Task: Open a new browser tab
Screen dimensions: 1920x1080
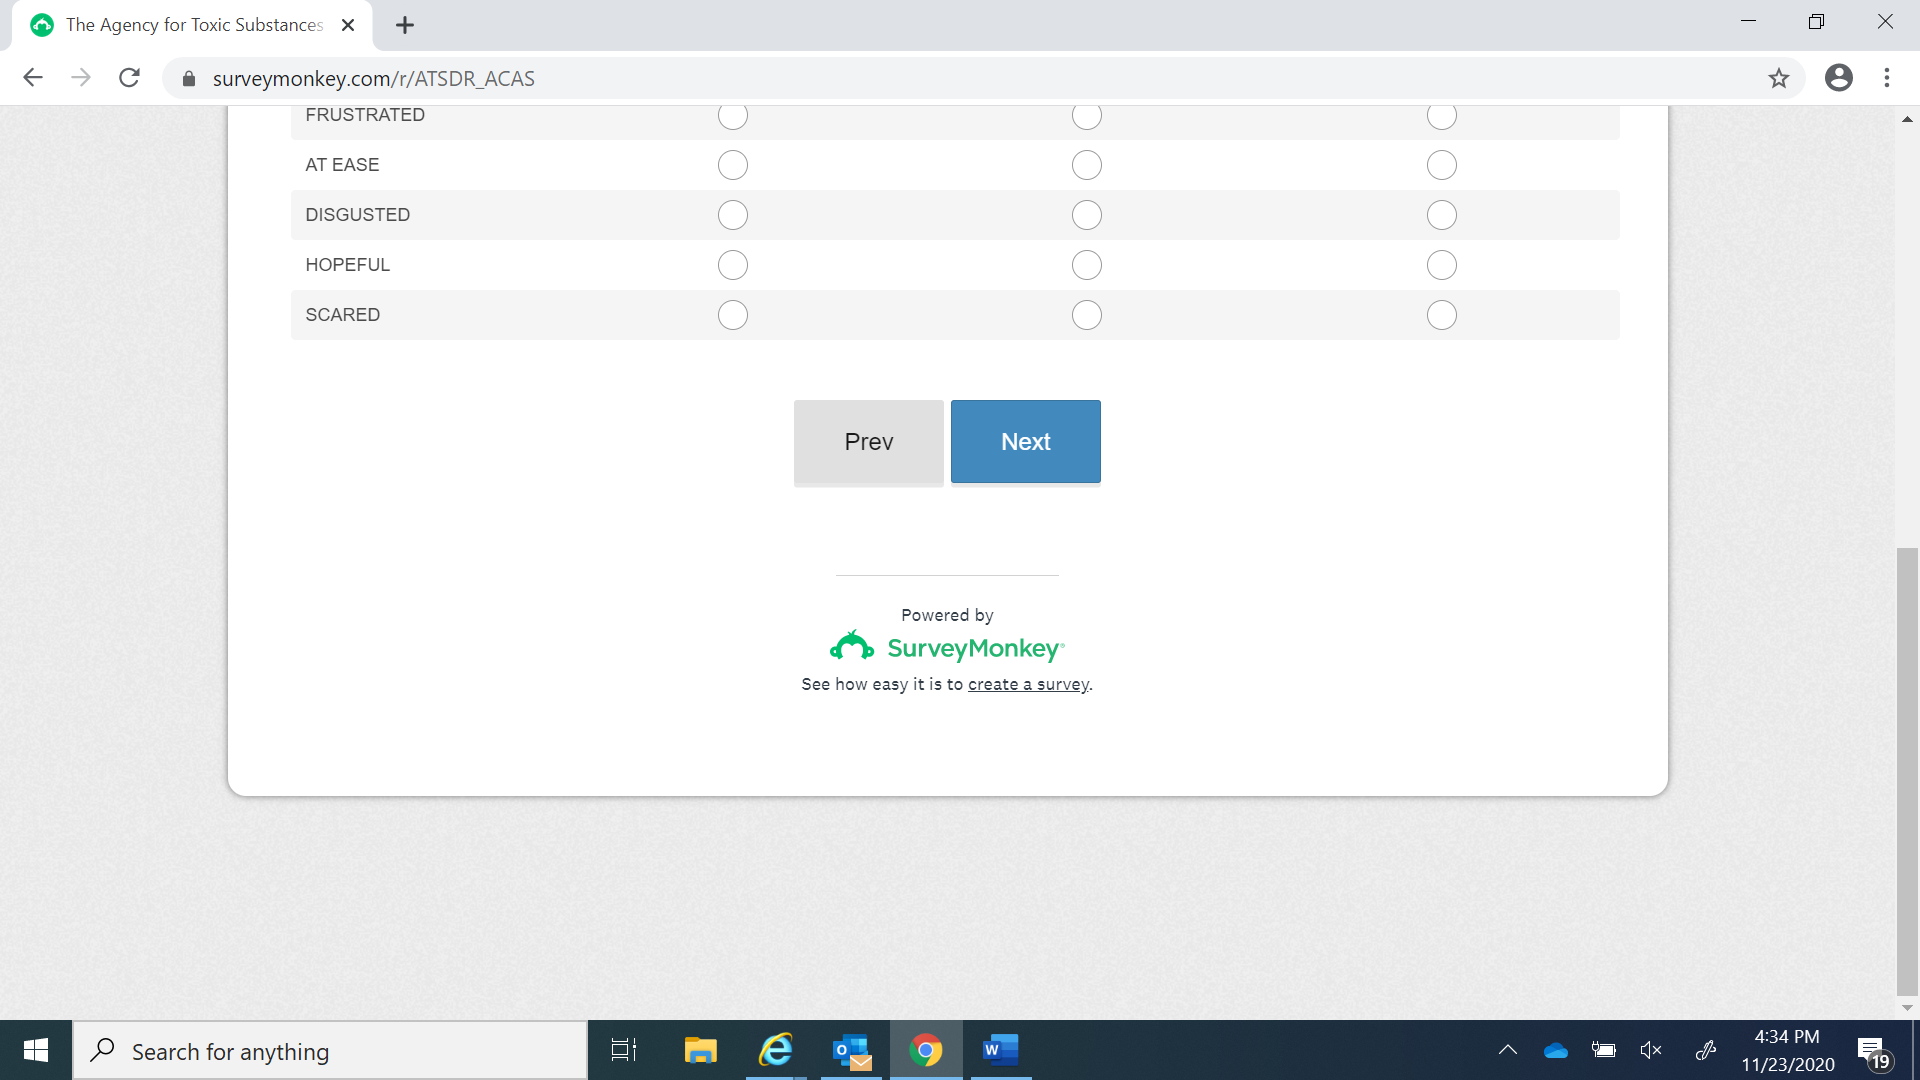Action: (x=405, y=25)
